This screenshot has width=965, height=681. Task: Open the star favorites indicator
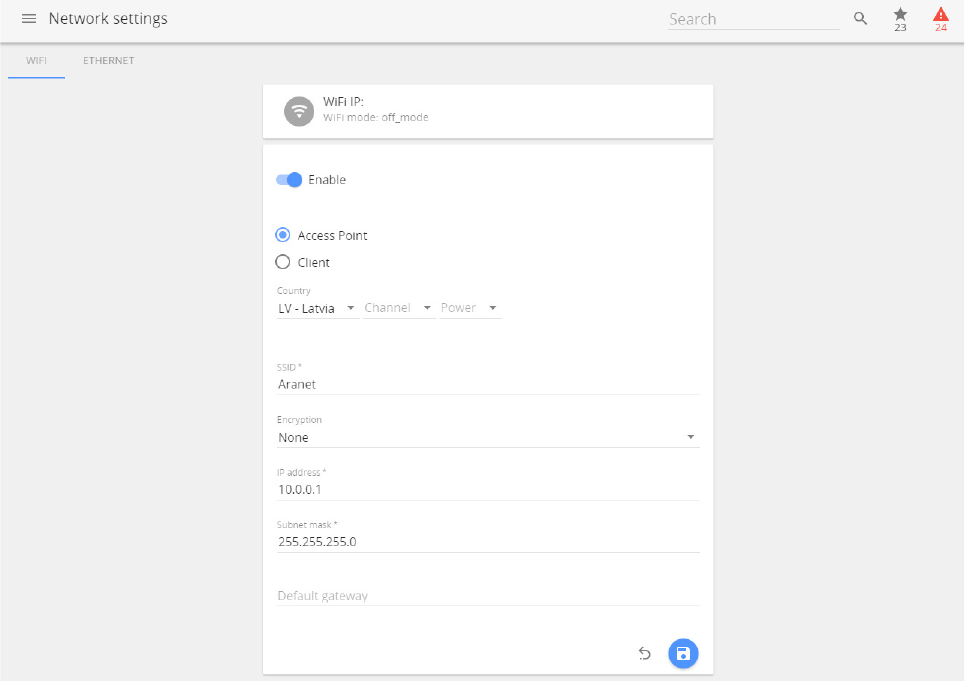click(x=900, y=18)
